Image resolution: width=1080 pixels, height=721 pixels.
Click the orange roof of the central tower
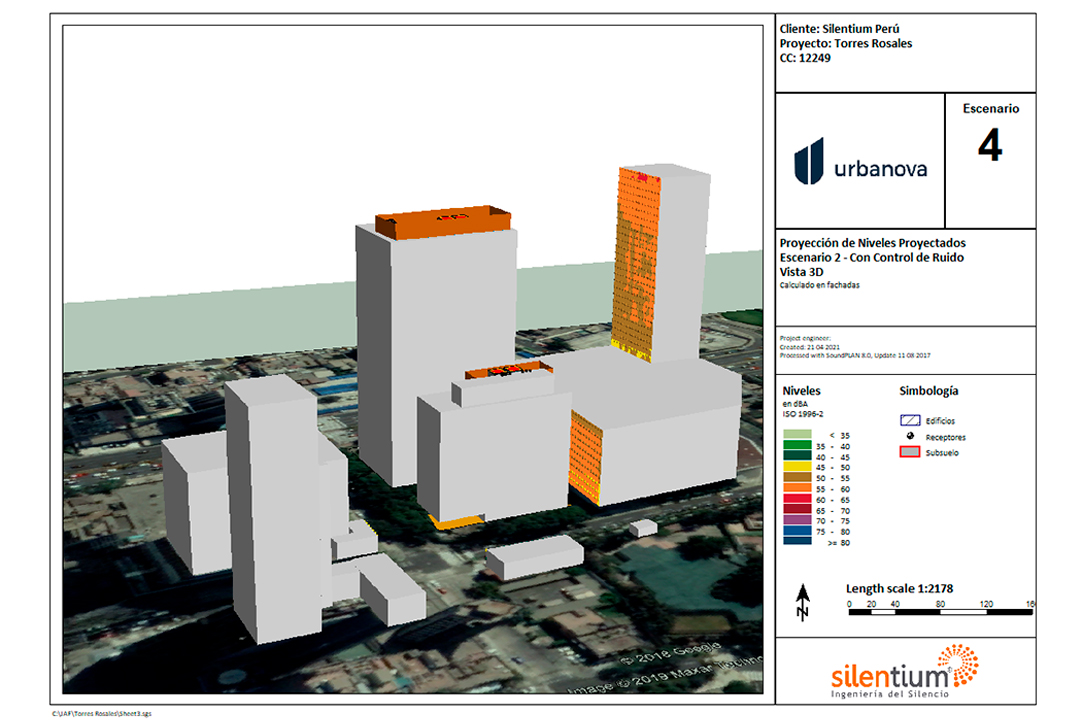pos(440,224)
